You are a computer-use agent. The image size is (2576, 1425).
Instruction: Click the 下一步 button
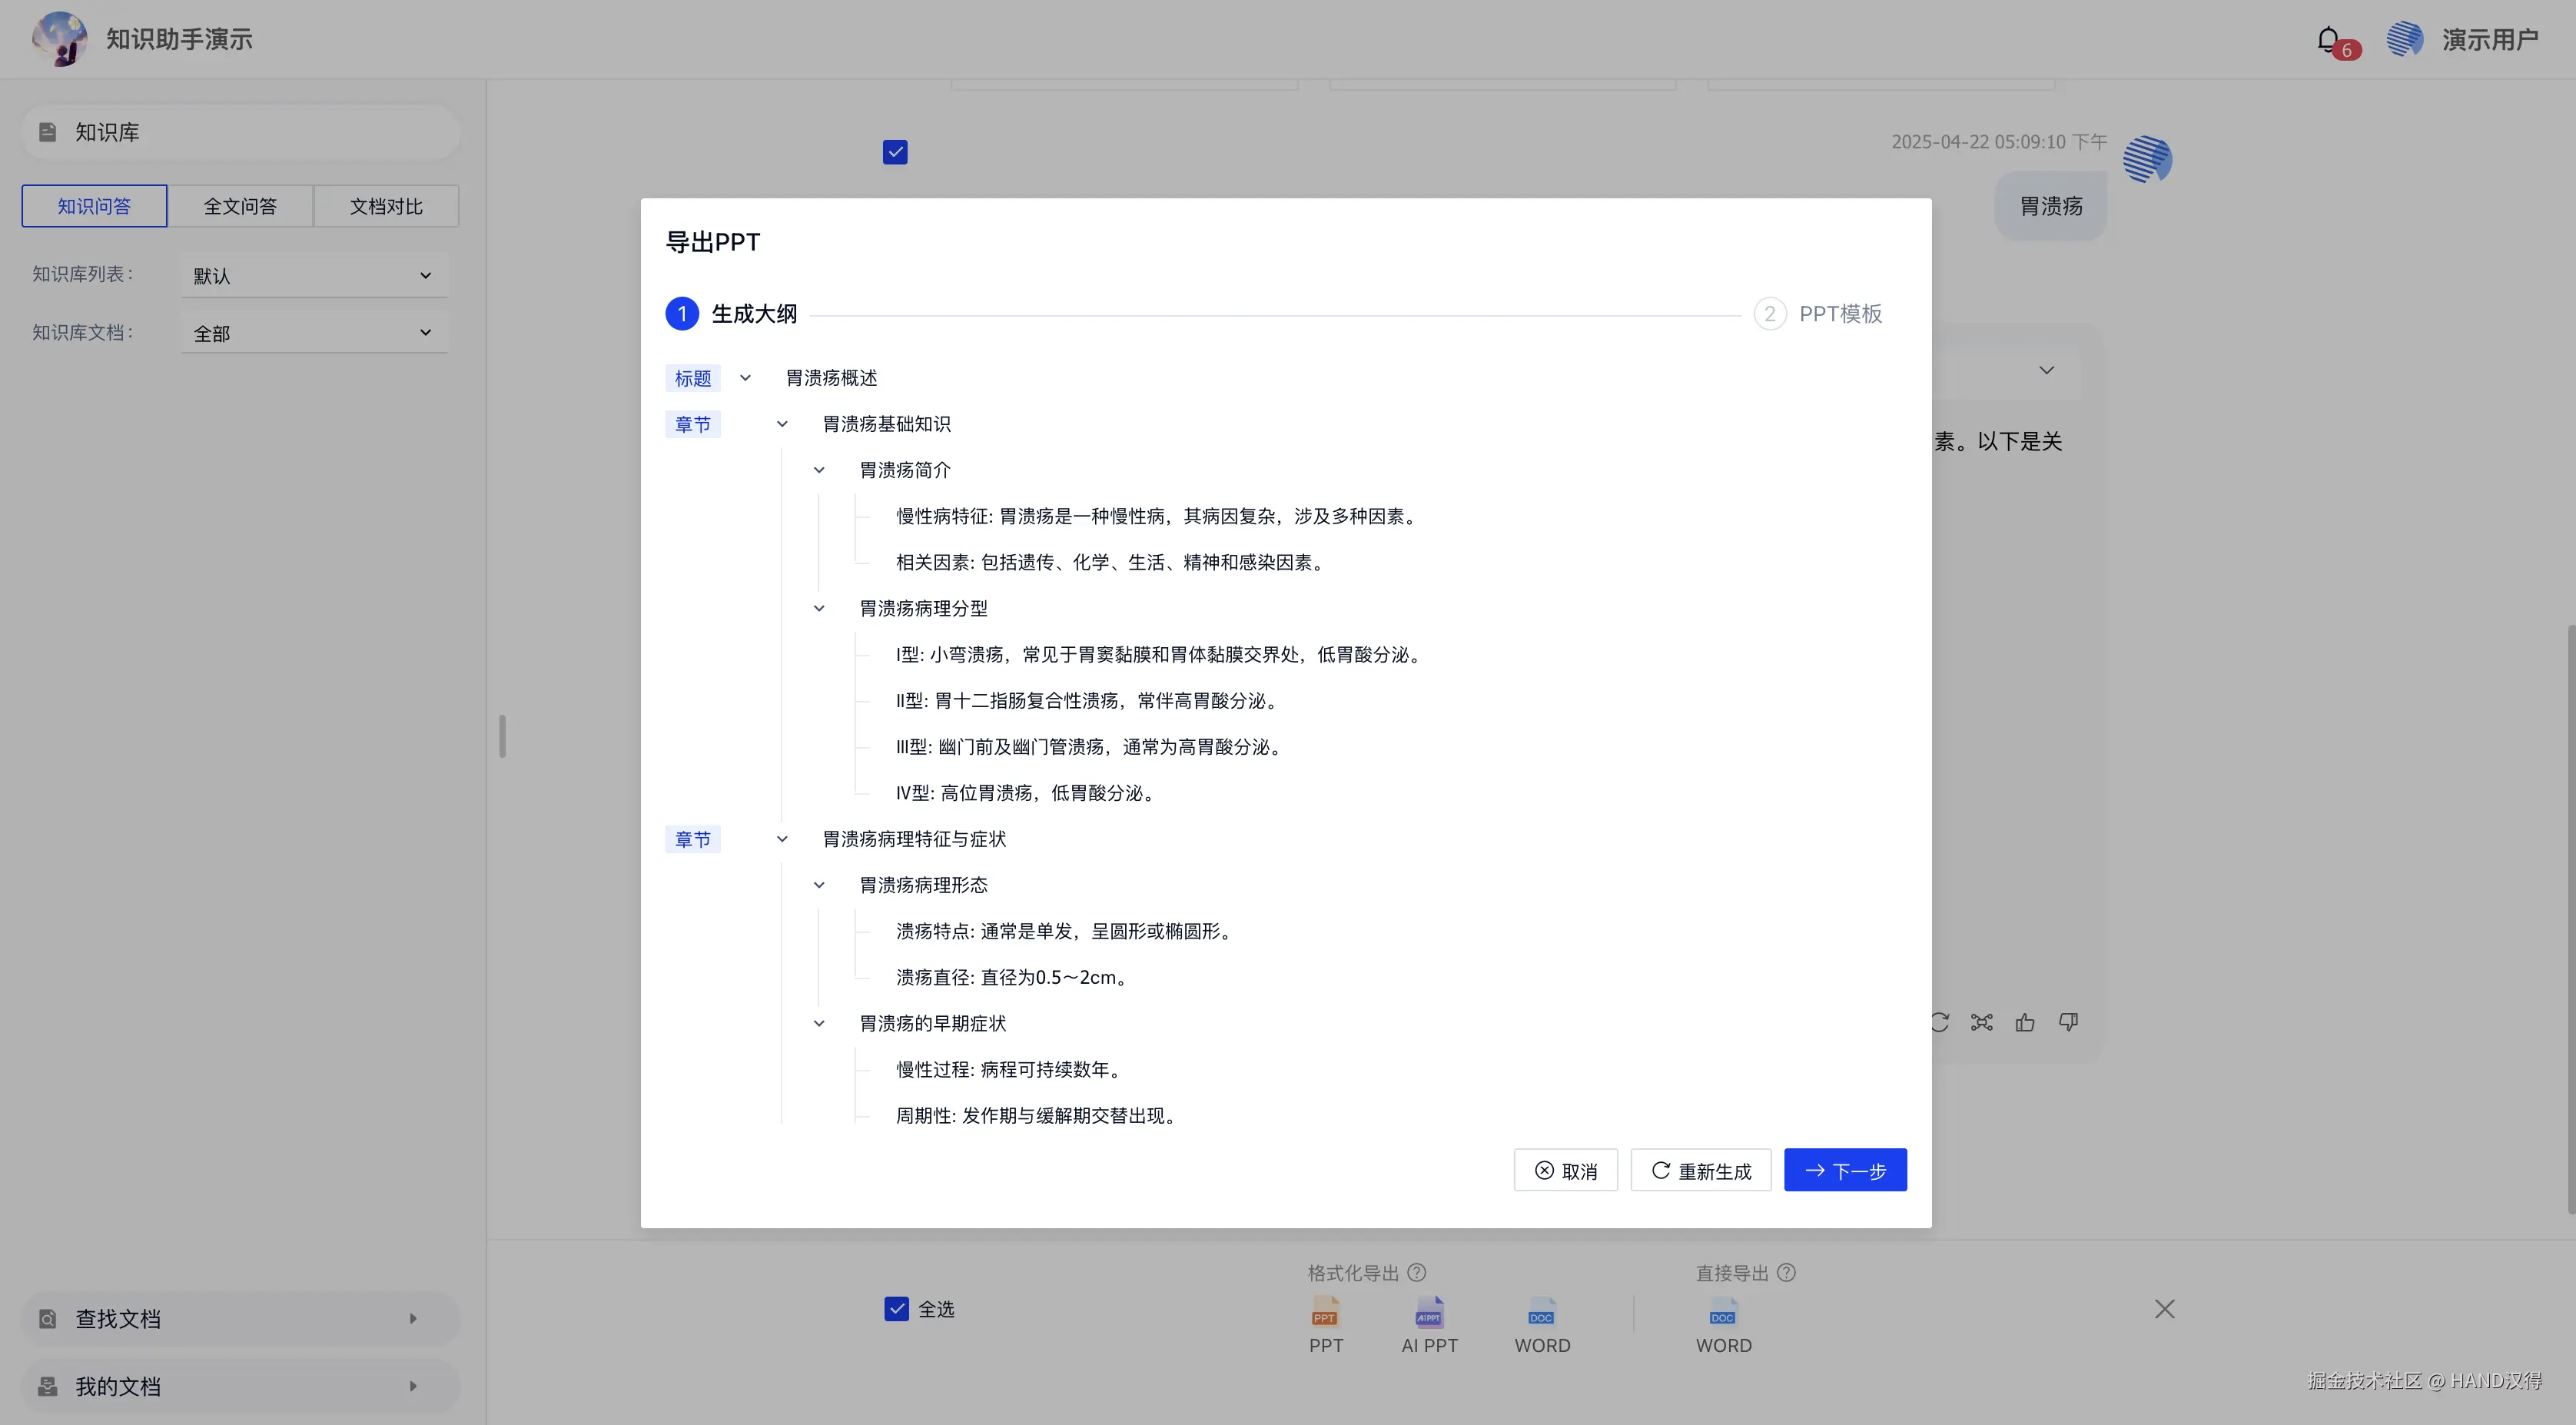(x=1844, y=1170)
